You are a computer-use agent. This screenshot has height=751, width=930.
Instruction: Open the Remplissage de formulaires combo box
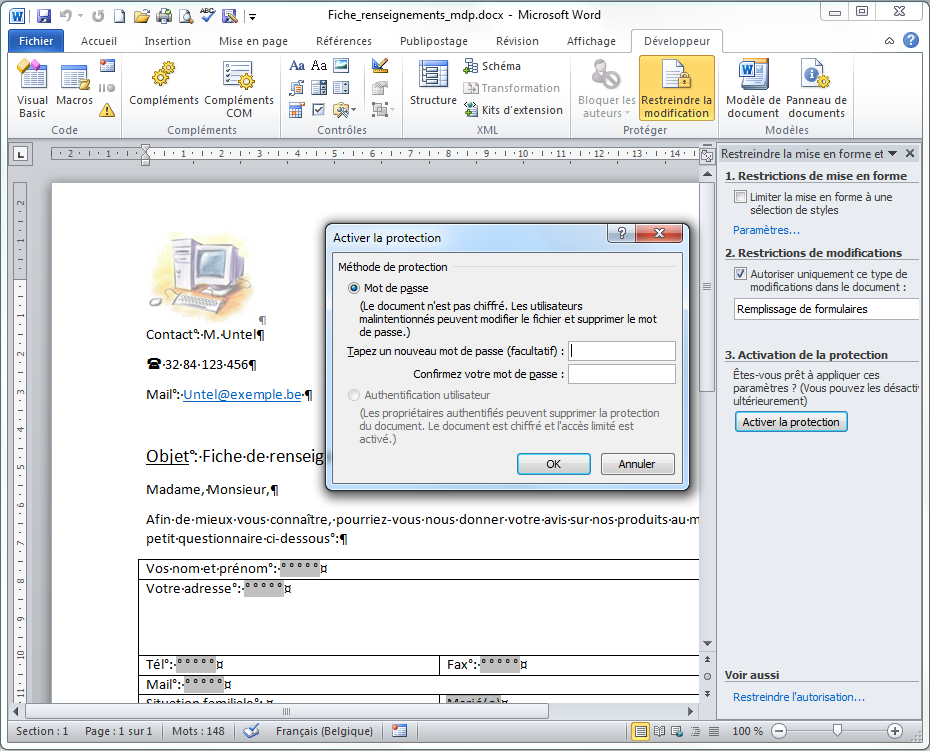pos(826,309)
